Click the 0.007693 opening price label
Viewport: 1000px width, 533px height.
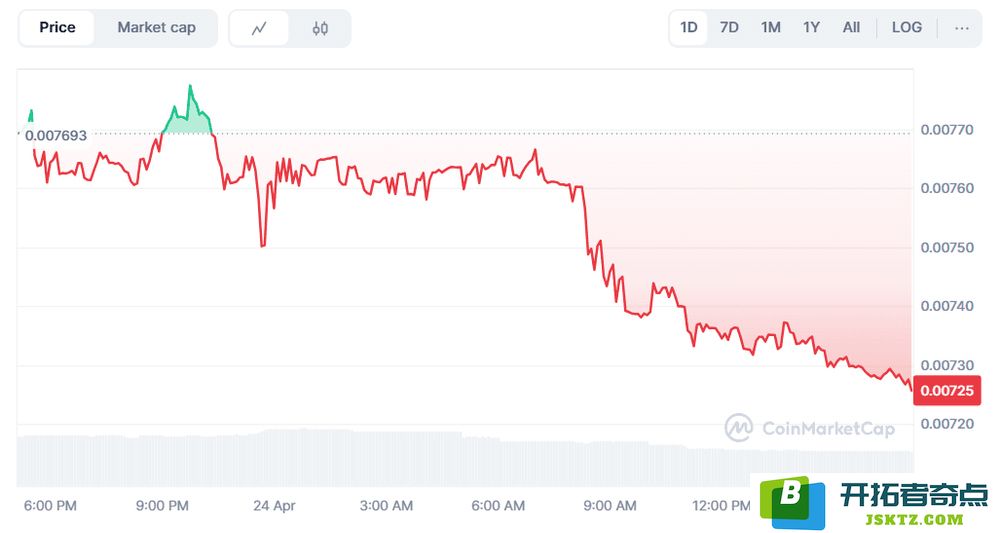pos(55,135)
